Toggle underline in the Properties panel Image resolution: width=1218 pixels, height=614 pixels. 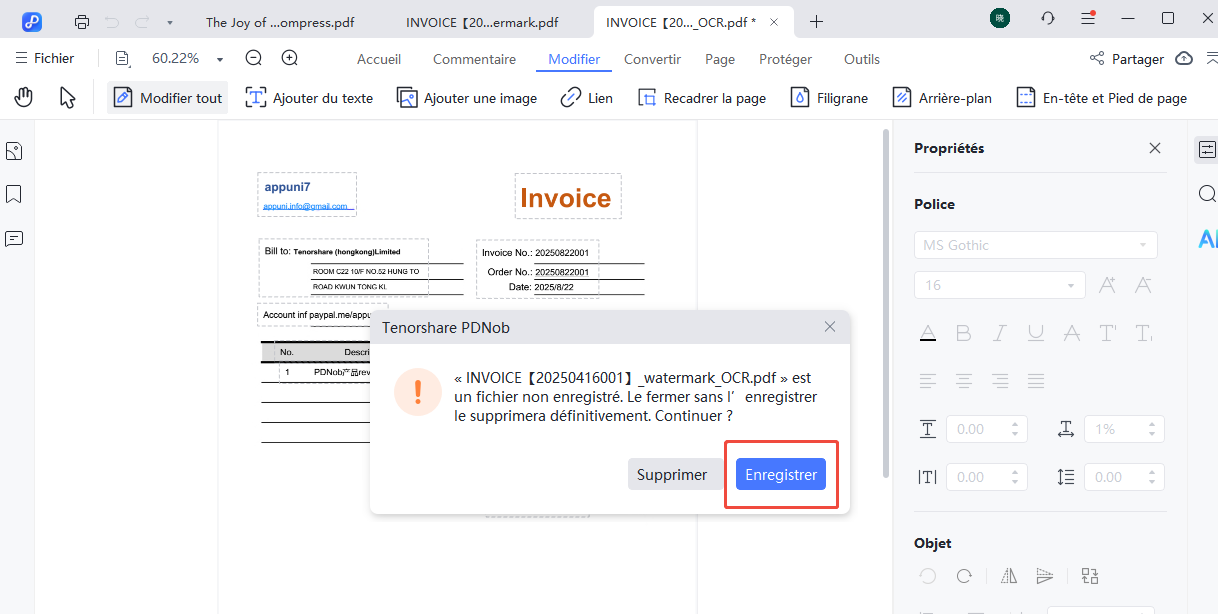[1035, 332]
